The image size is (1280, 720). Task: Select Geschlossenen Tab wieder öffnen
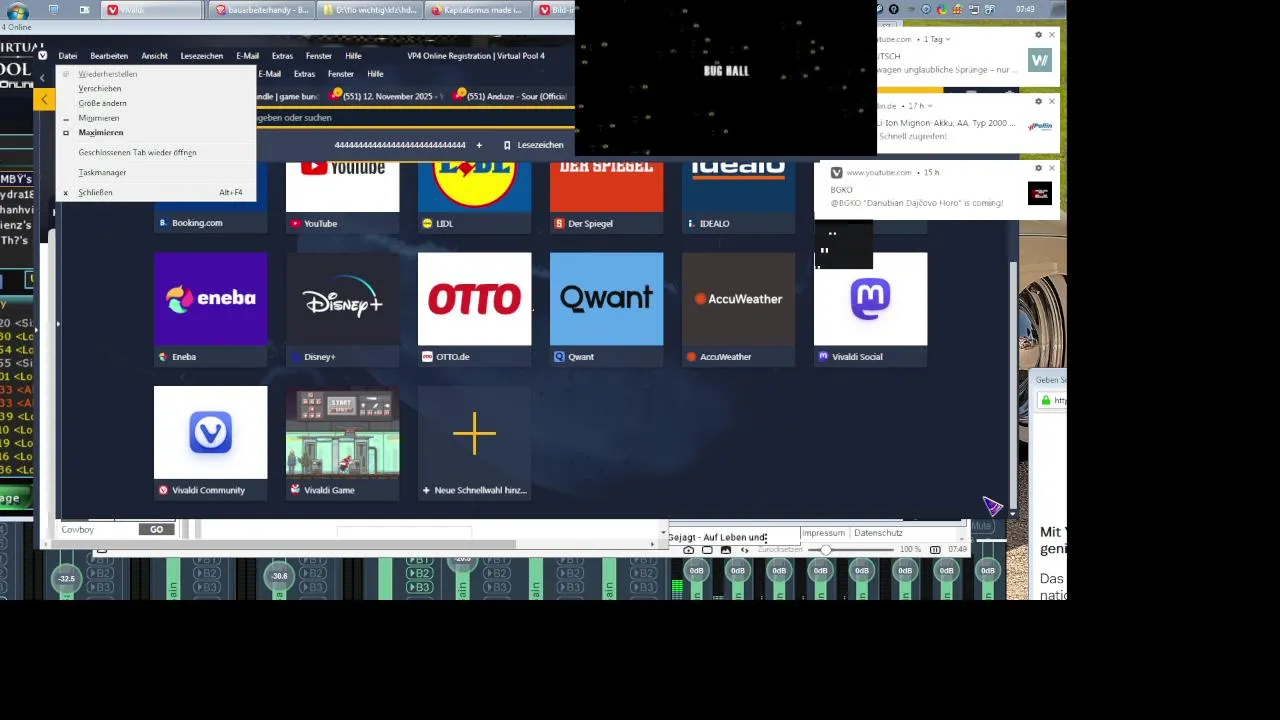156,152
